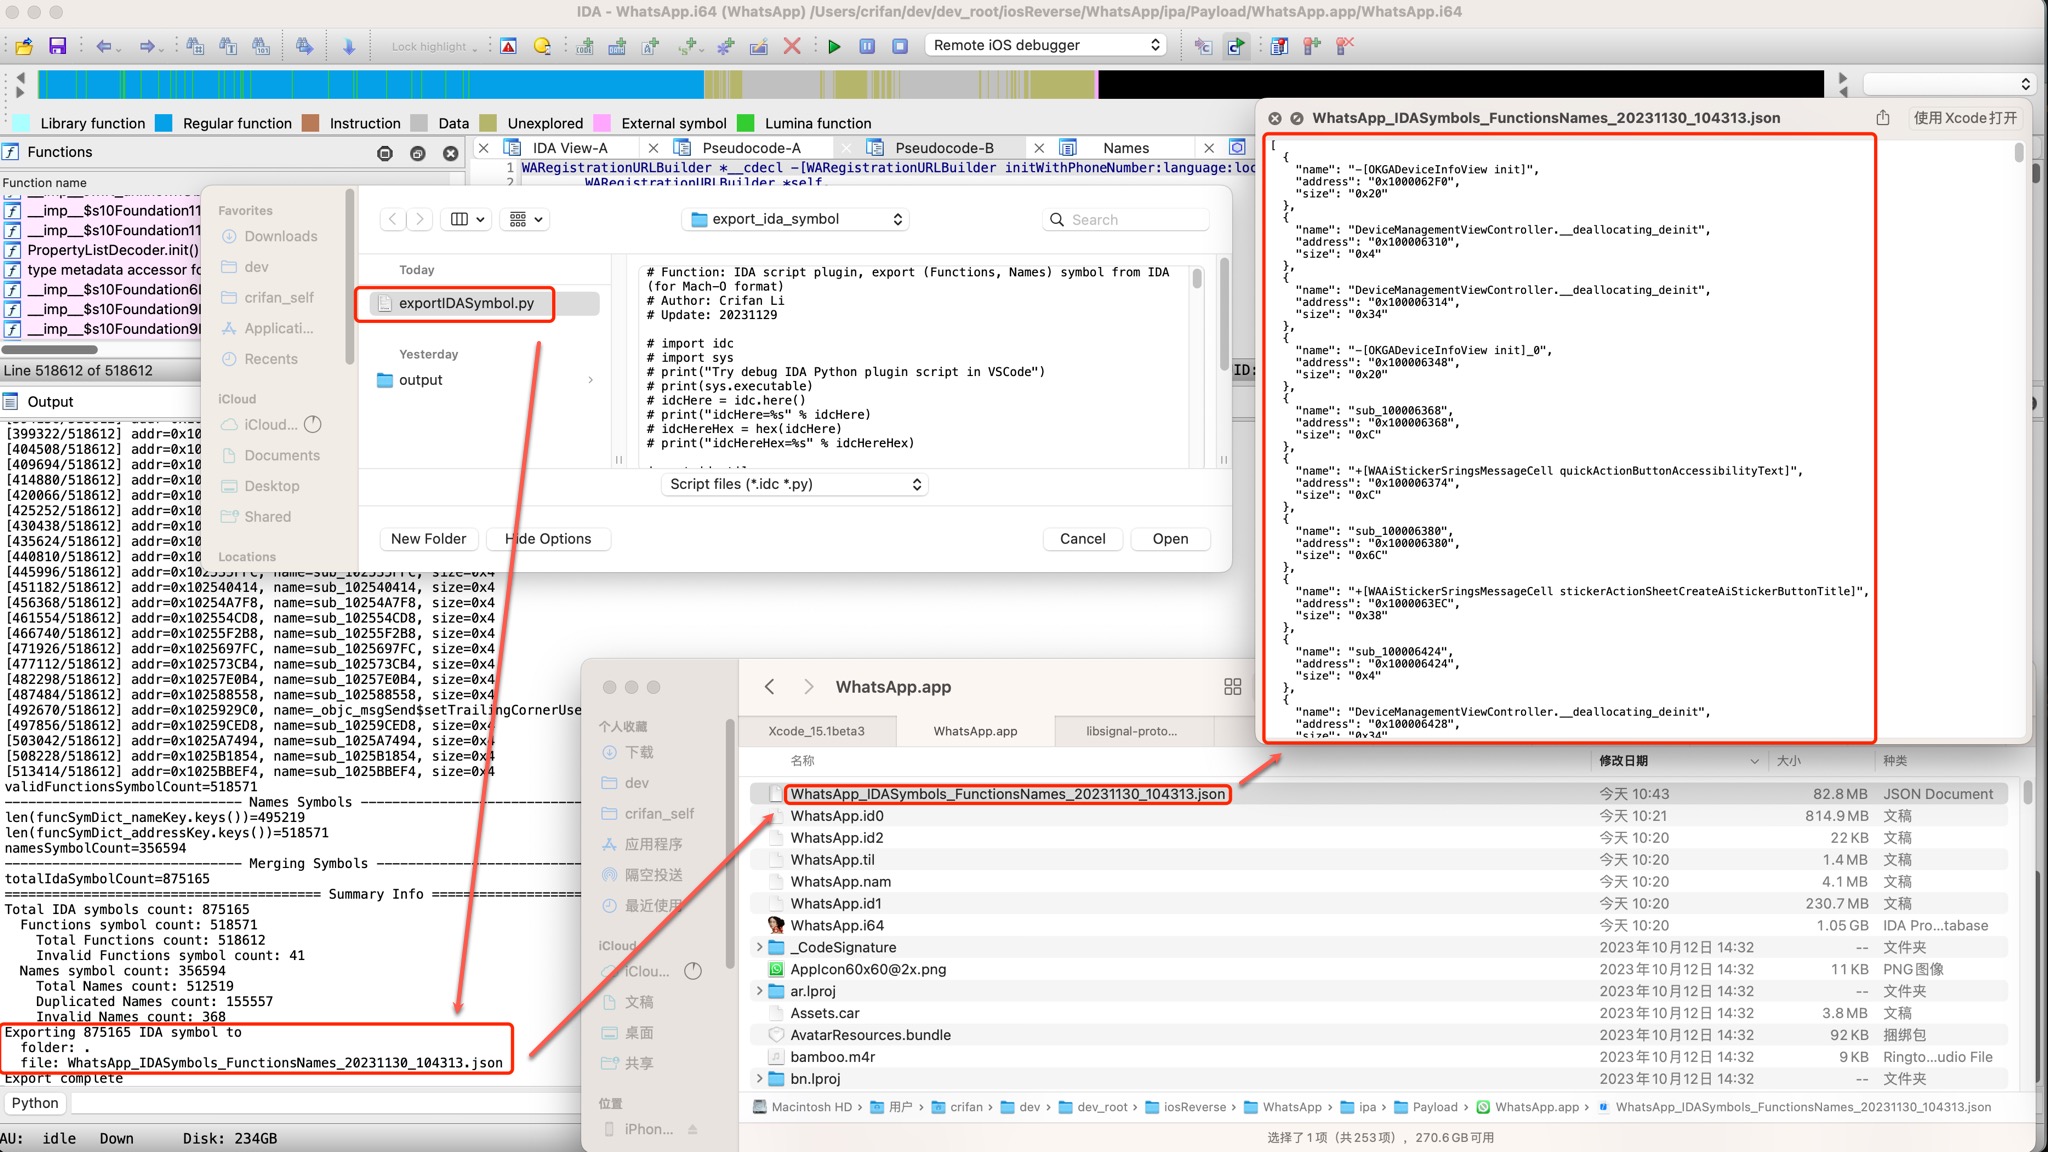This screenshot has height=1152, width=2048.
Task: Click the Terminate process stop icon
Action: [900, 46]
